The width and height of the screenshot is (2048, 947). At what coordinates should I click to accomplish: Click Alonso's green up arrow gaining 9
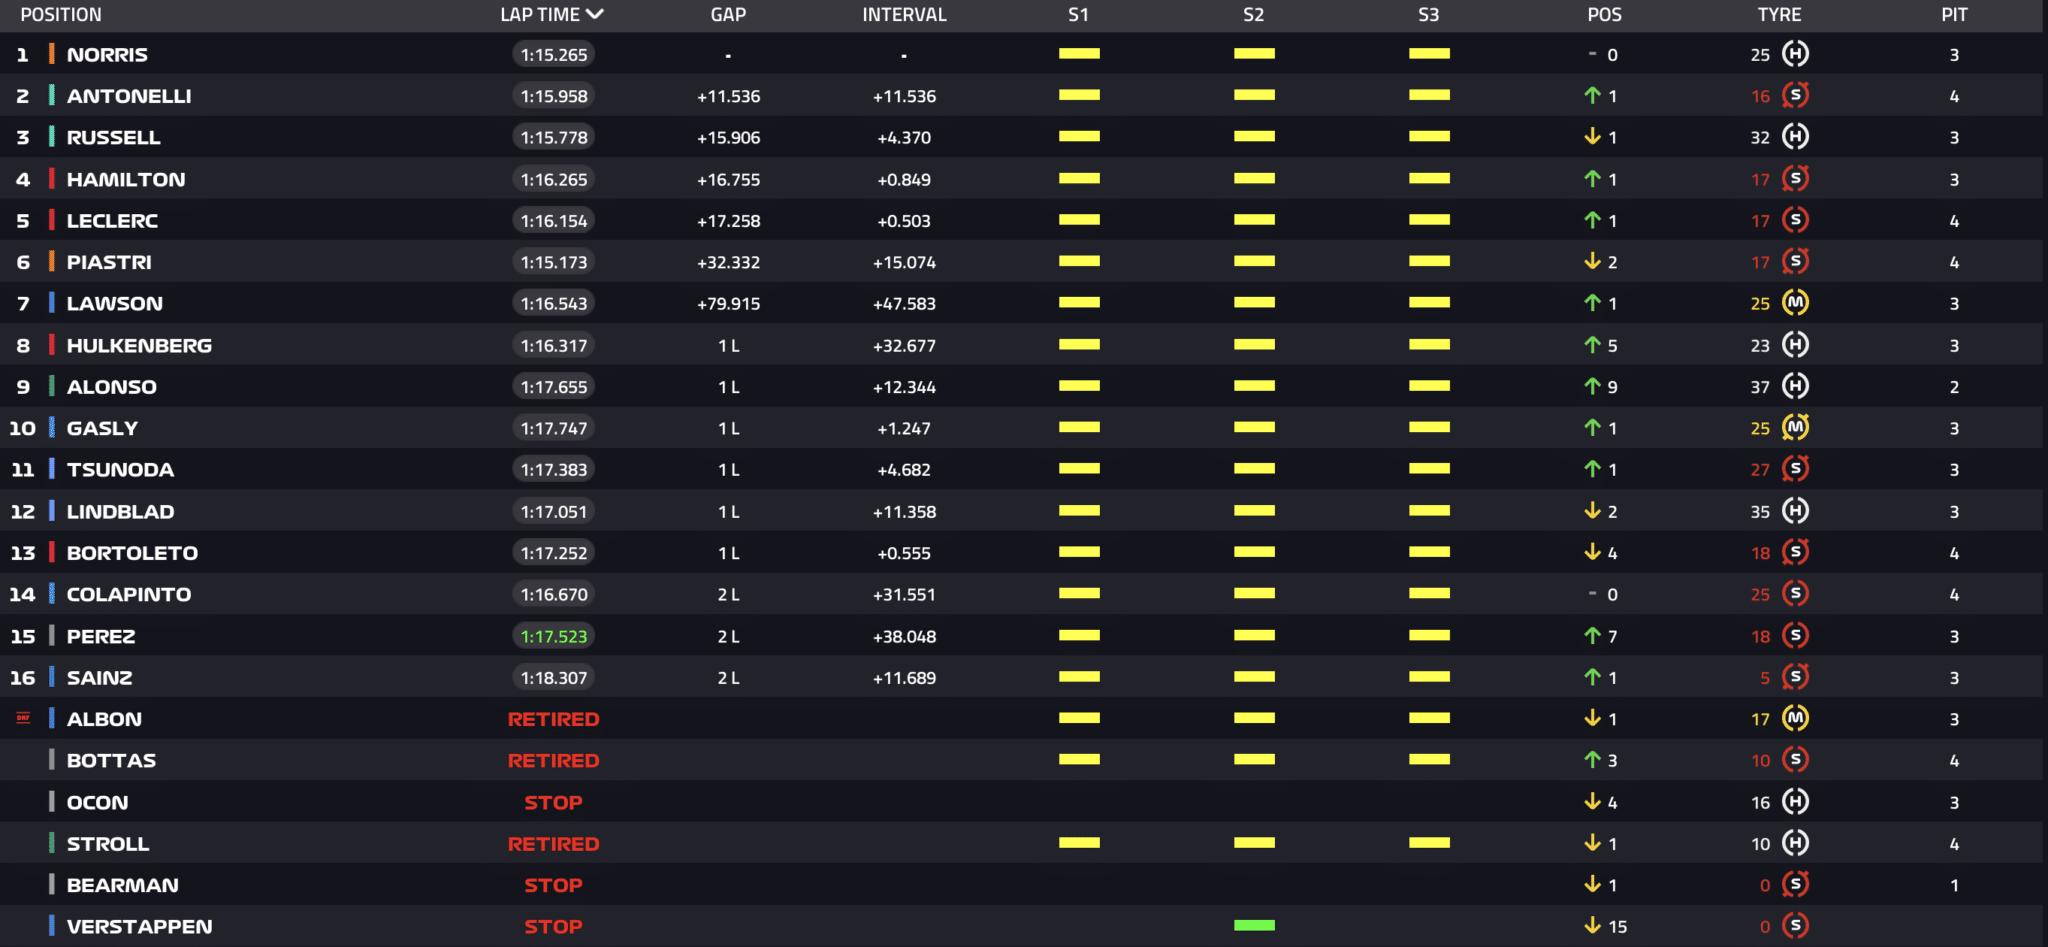pos(1592,386)
